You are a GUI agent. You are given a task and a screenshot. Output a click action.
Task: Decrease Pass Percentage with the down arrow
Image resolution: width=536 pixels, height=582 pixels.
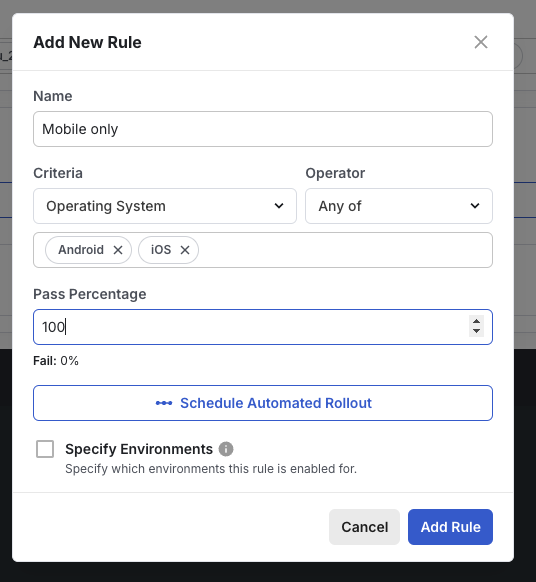coord(476,331)
